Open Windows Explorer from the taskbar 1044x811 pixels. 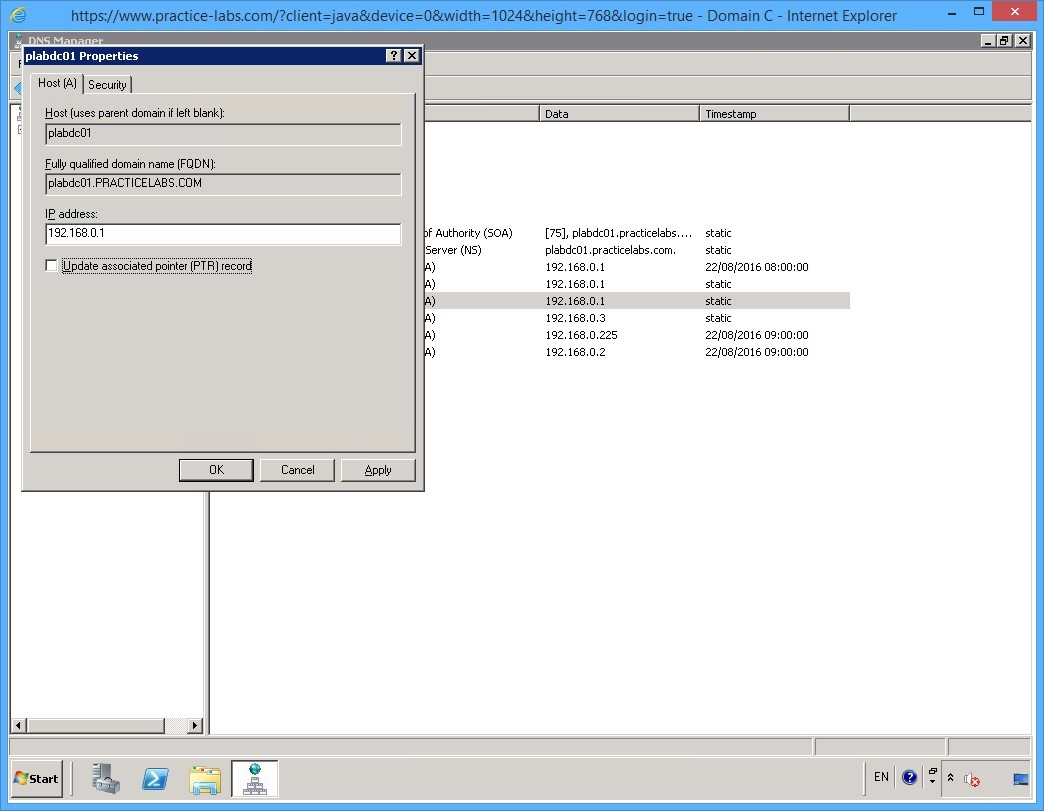coord(205,778)
